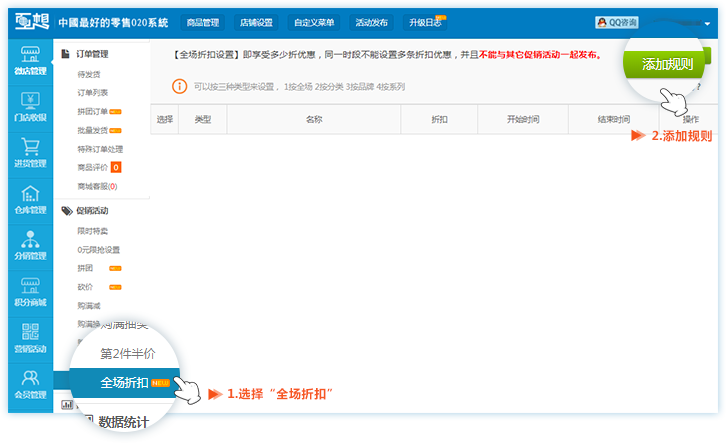
Task: Click the QQ咨询 penguin icon button
Action: pyautogui.click(x=616, y=22)
